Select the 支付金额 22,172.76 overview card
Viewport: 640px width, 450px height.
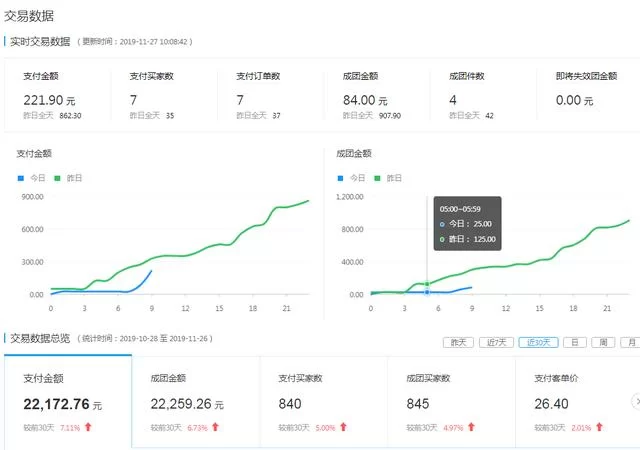tap(68, 402)
